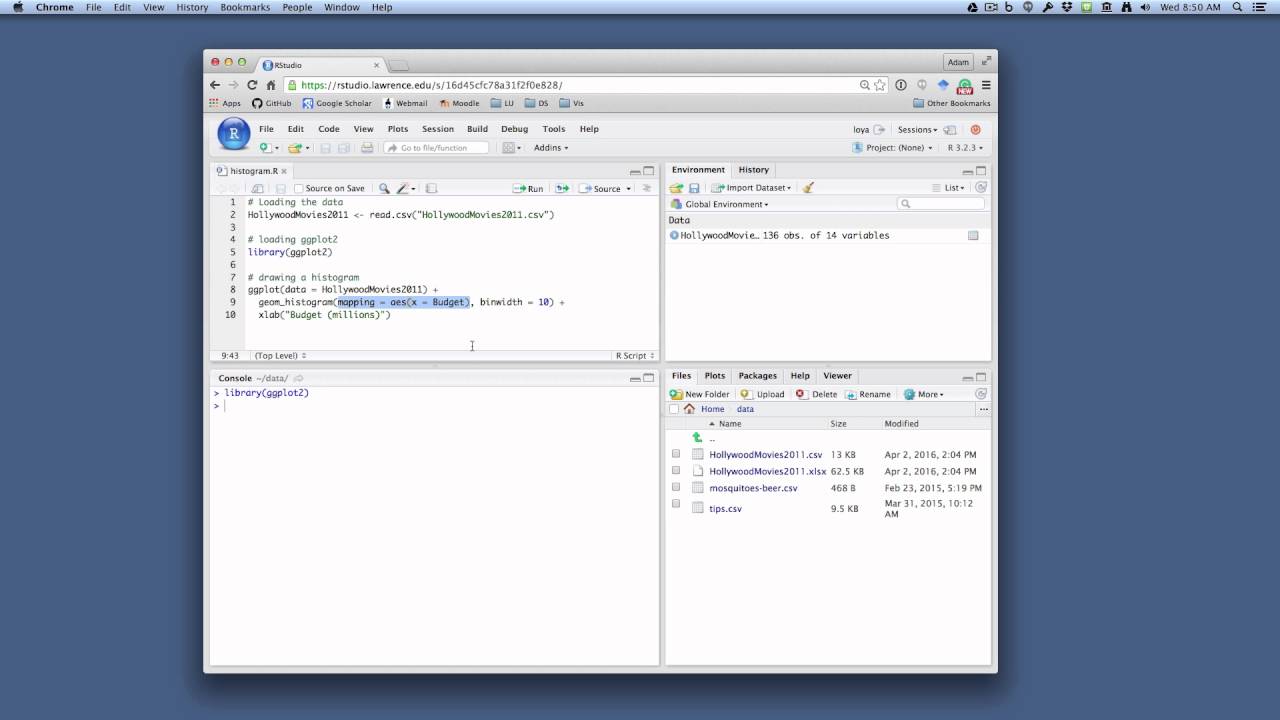Click the Delete button in Files pane
Image resolution: width=1280 pixels, height=720 pixels.
click(817, 394)
